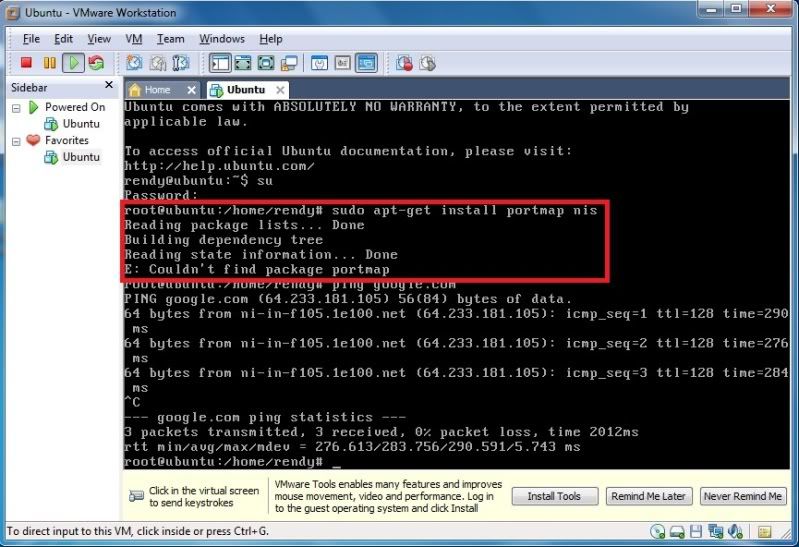This screenshot has width=799, height=547.
Task: Click the Quick Switch mode icon
Action: 243,63
